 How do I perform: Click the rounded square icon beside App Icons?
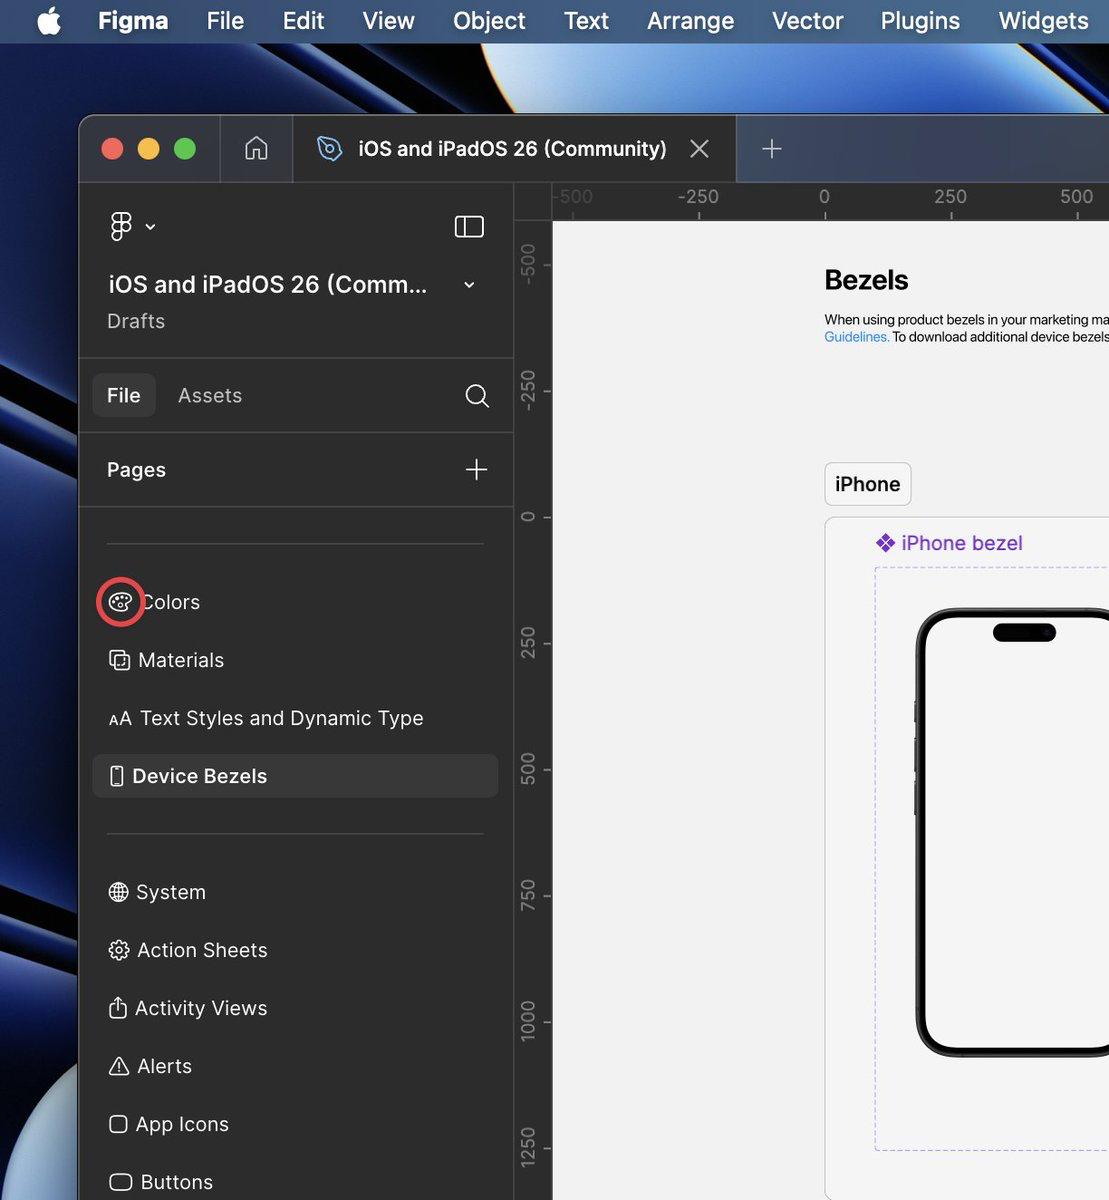118,1124
